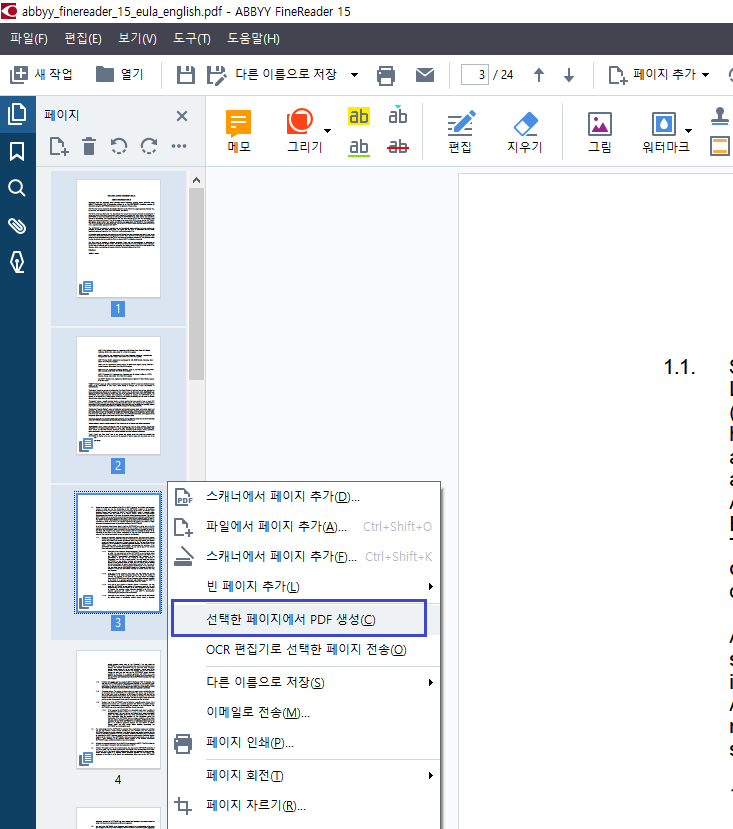The width and height of the screenshot is (733, 829).
Task: Expand the 그리기 dropdown arrow
Action: coord(327,131)
